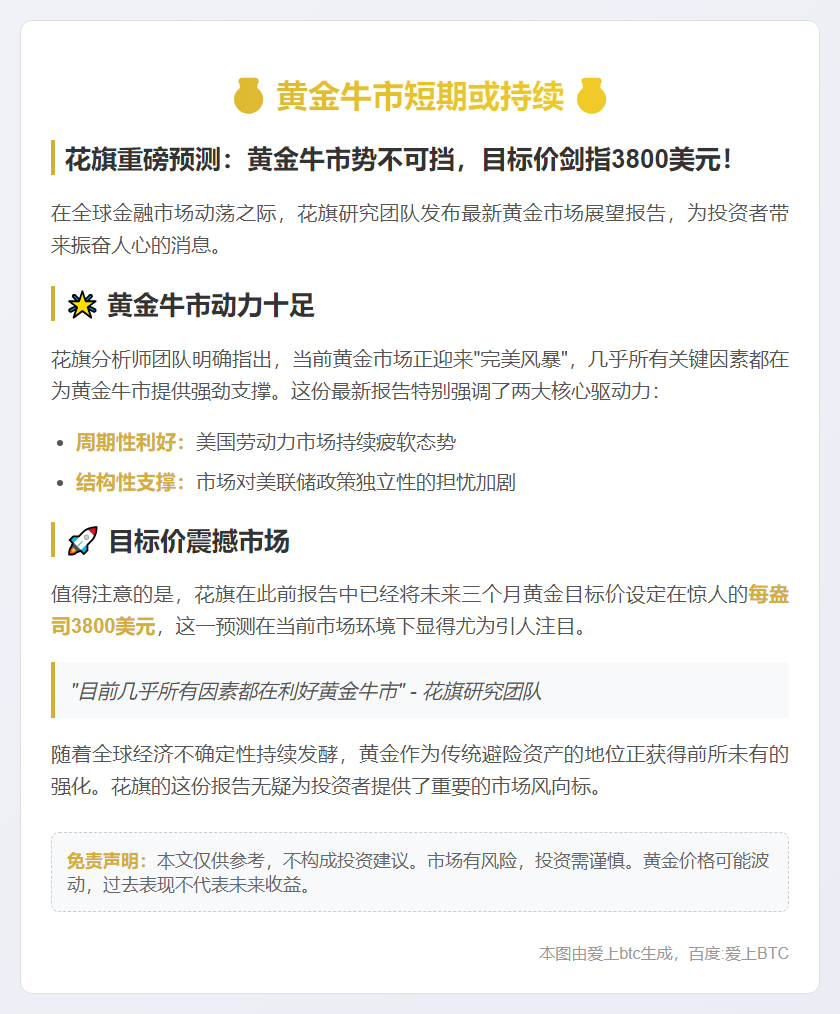Click the 目标价震撼市场 section heading

tap(199, 541)
